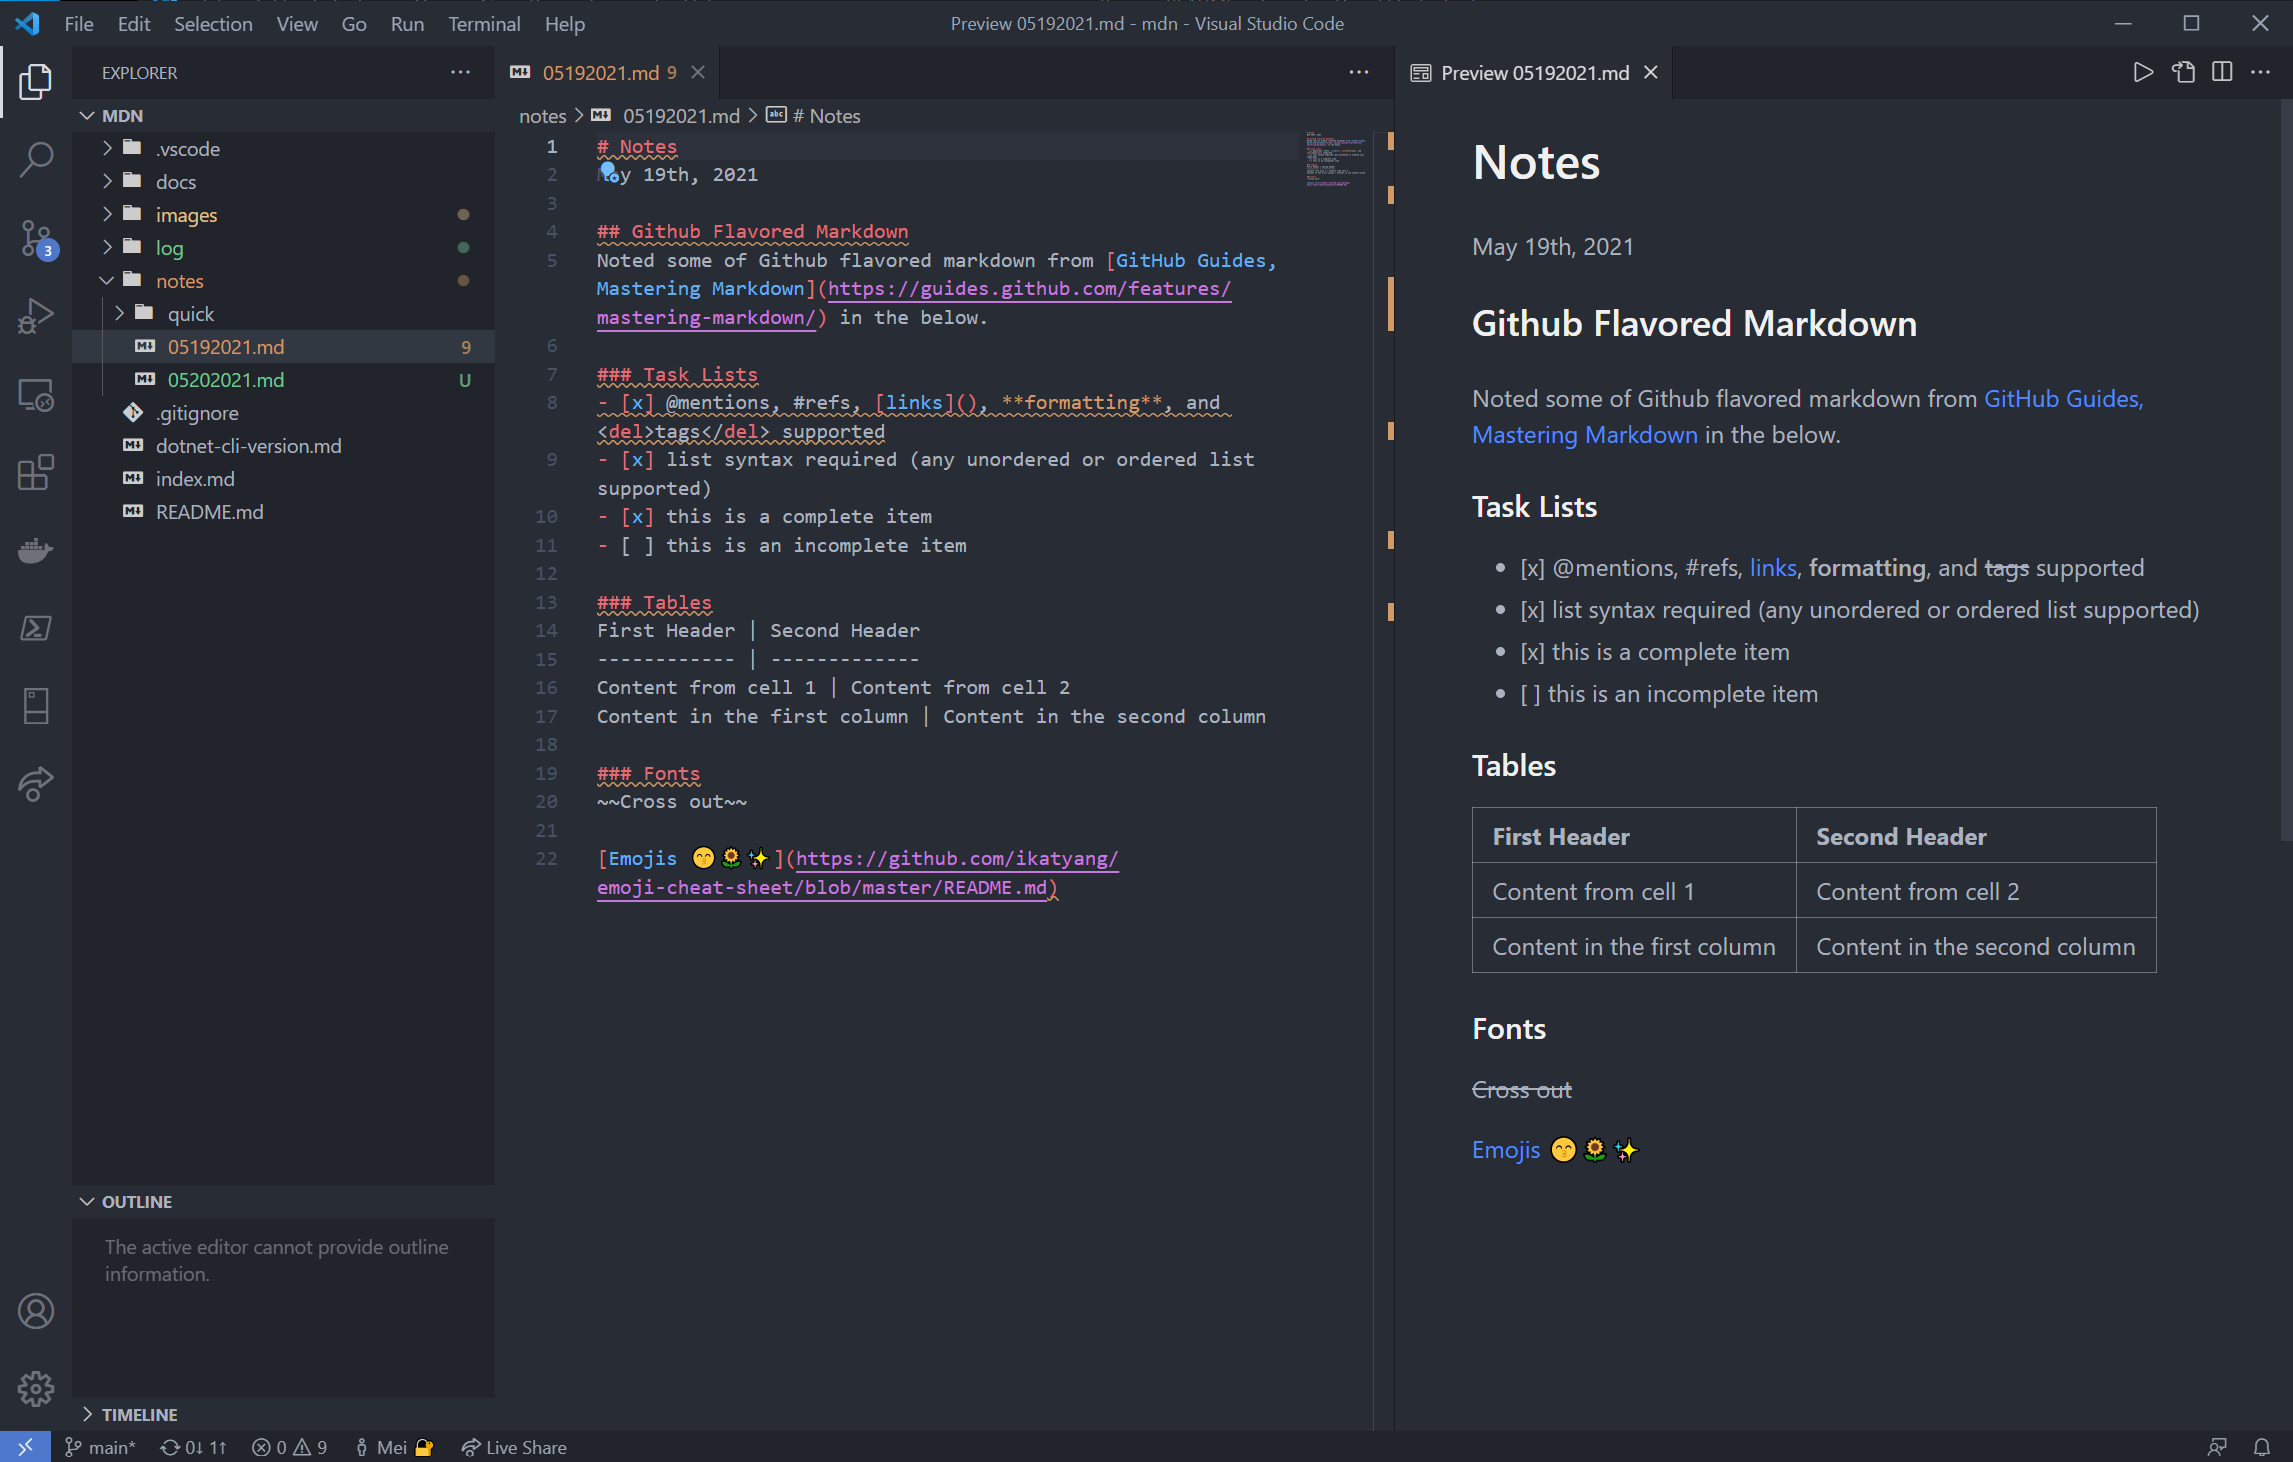Switch to the 05192021.md editor tab
This screenshot has height=1462, width=2293.
point(600,73)
